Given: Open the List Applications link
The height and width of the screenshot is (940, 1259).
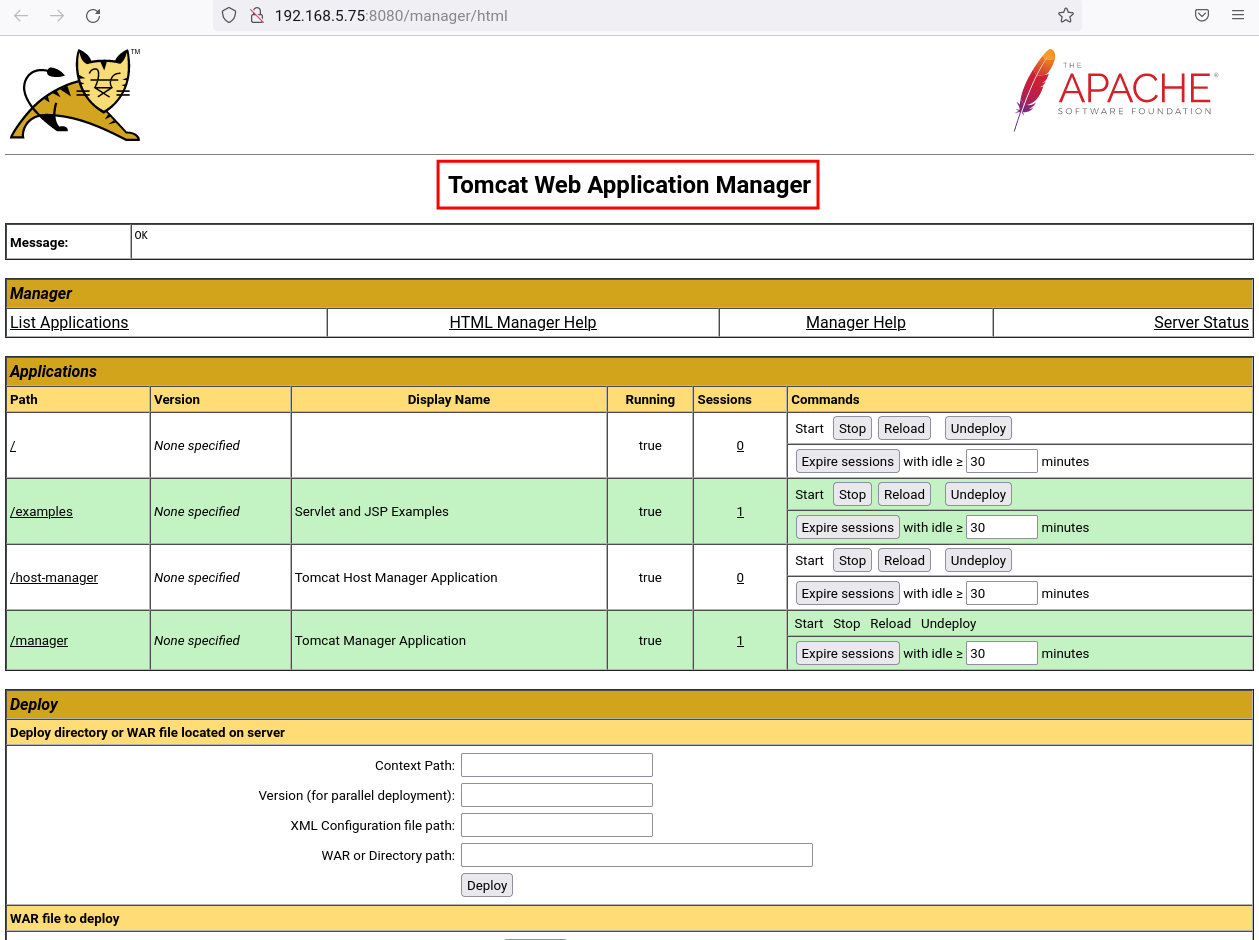Looking at the screenshot, I should 69,323.
